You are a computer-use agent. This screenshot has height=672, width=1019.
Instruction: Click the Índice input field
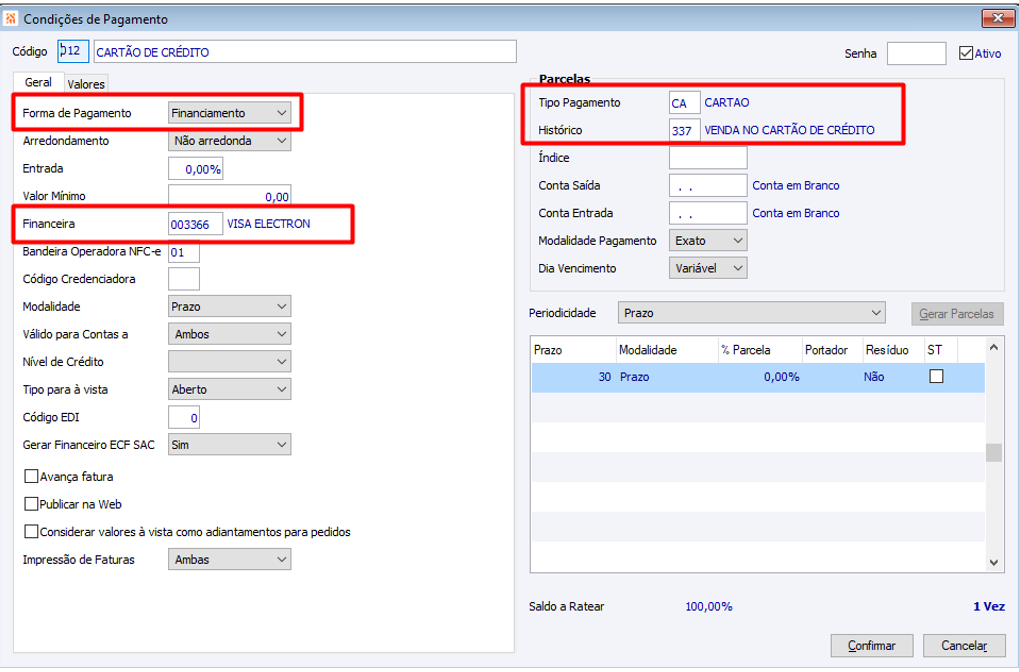708,158
